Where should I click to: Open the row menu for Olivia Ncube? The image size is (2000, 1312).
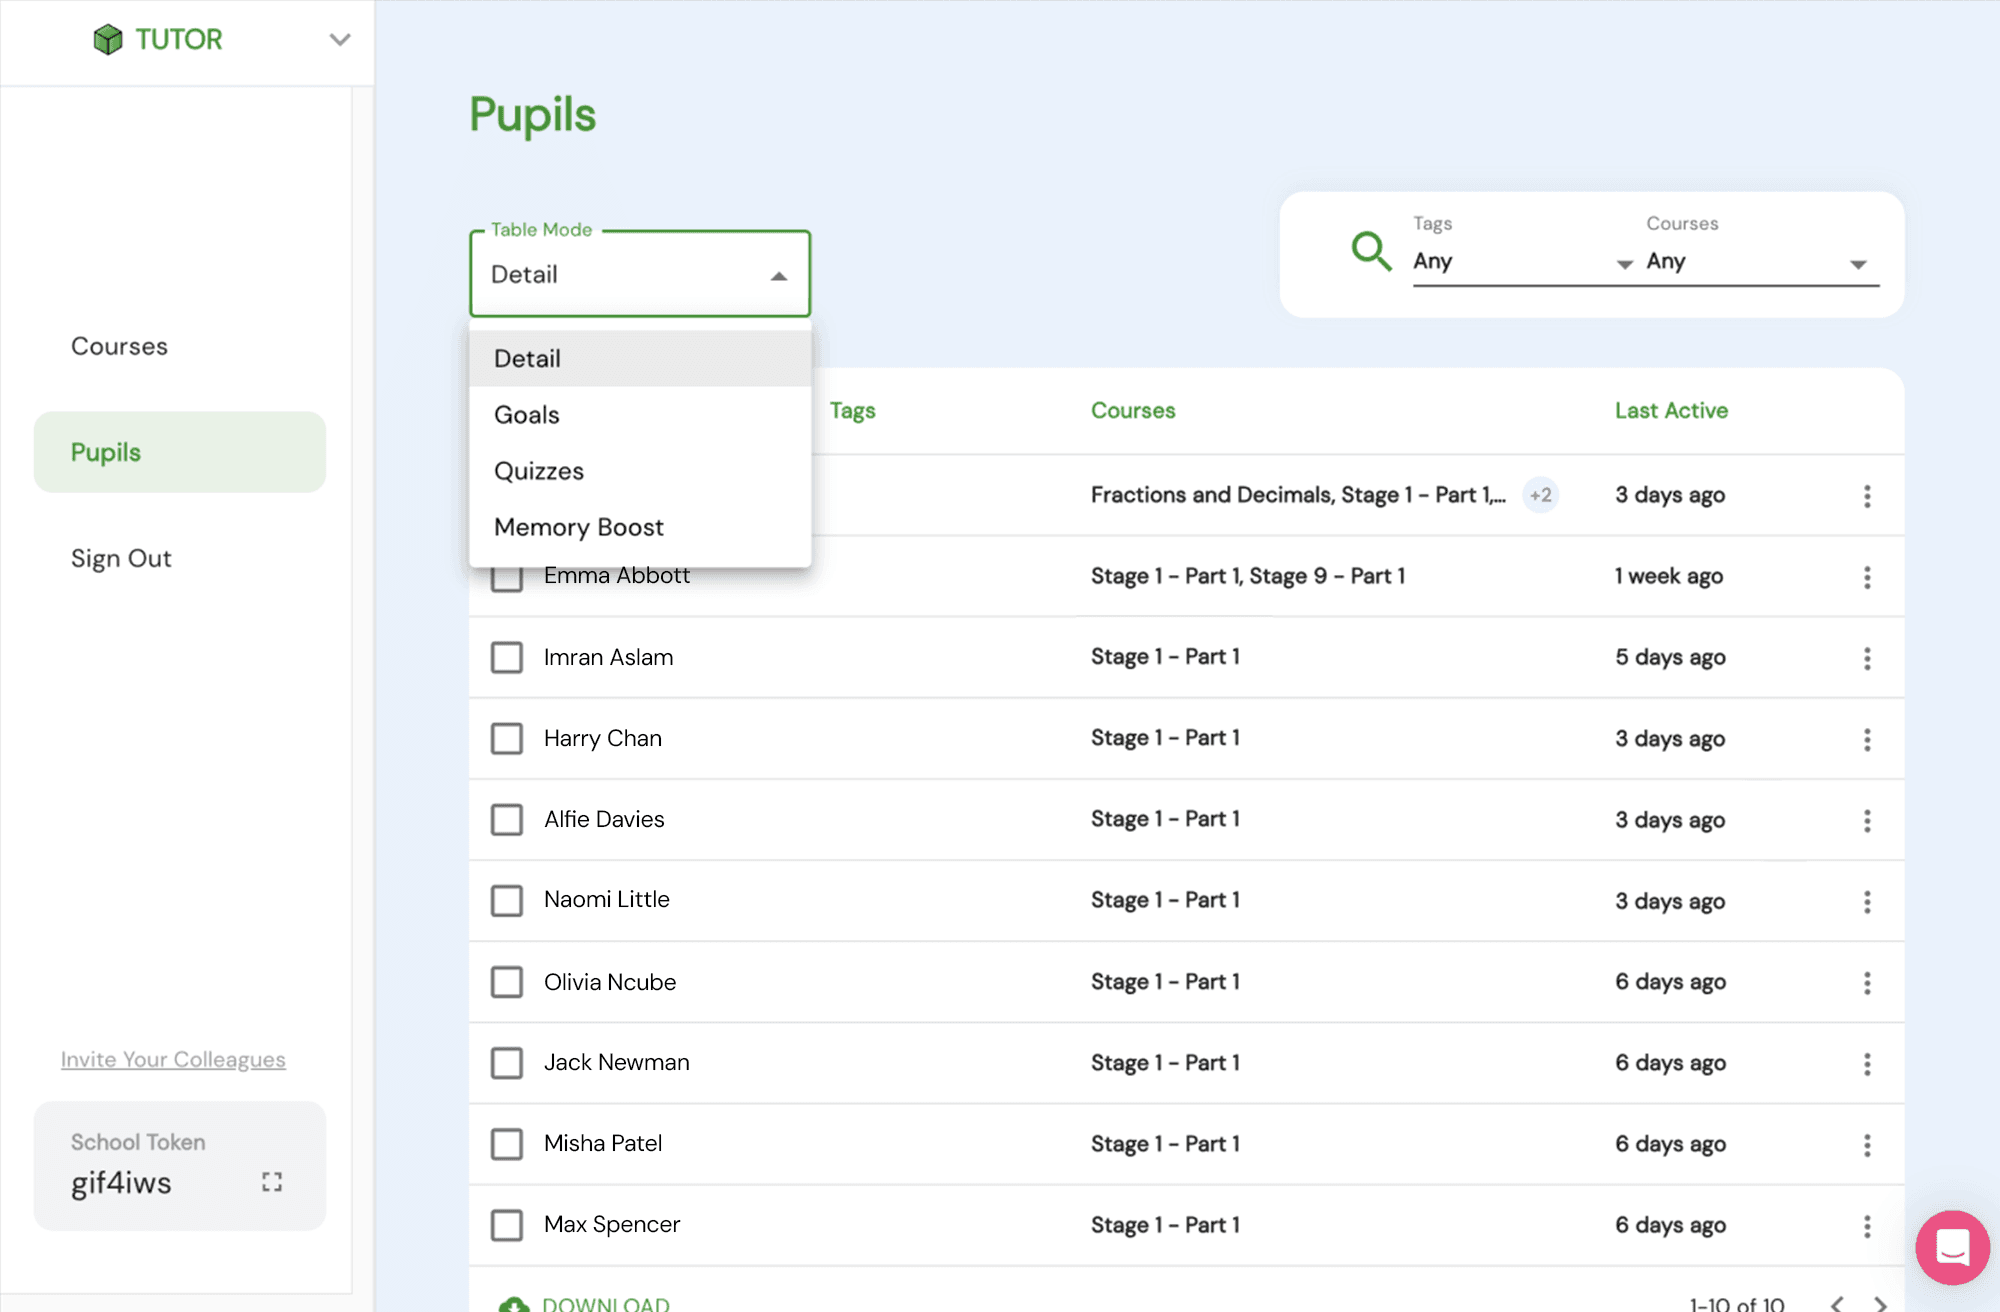pyautogui.click(x=1866, y=983)
